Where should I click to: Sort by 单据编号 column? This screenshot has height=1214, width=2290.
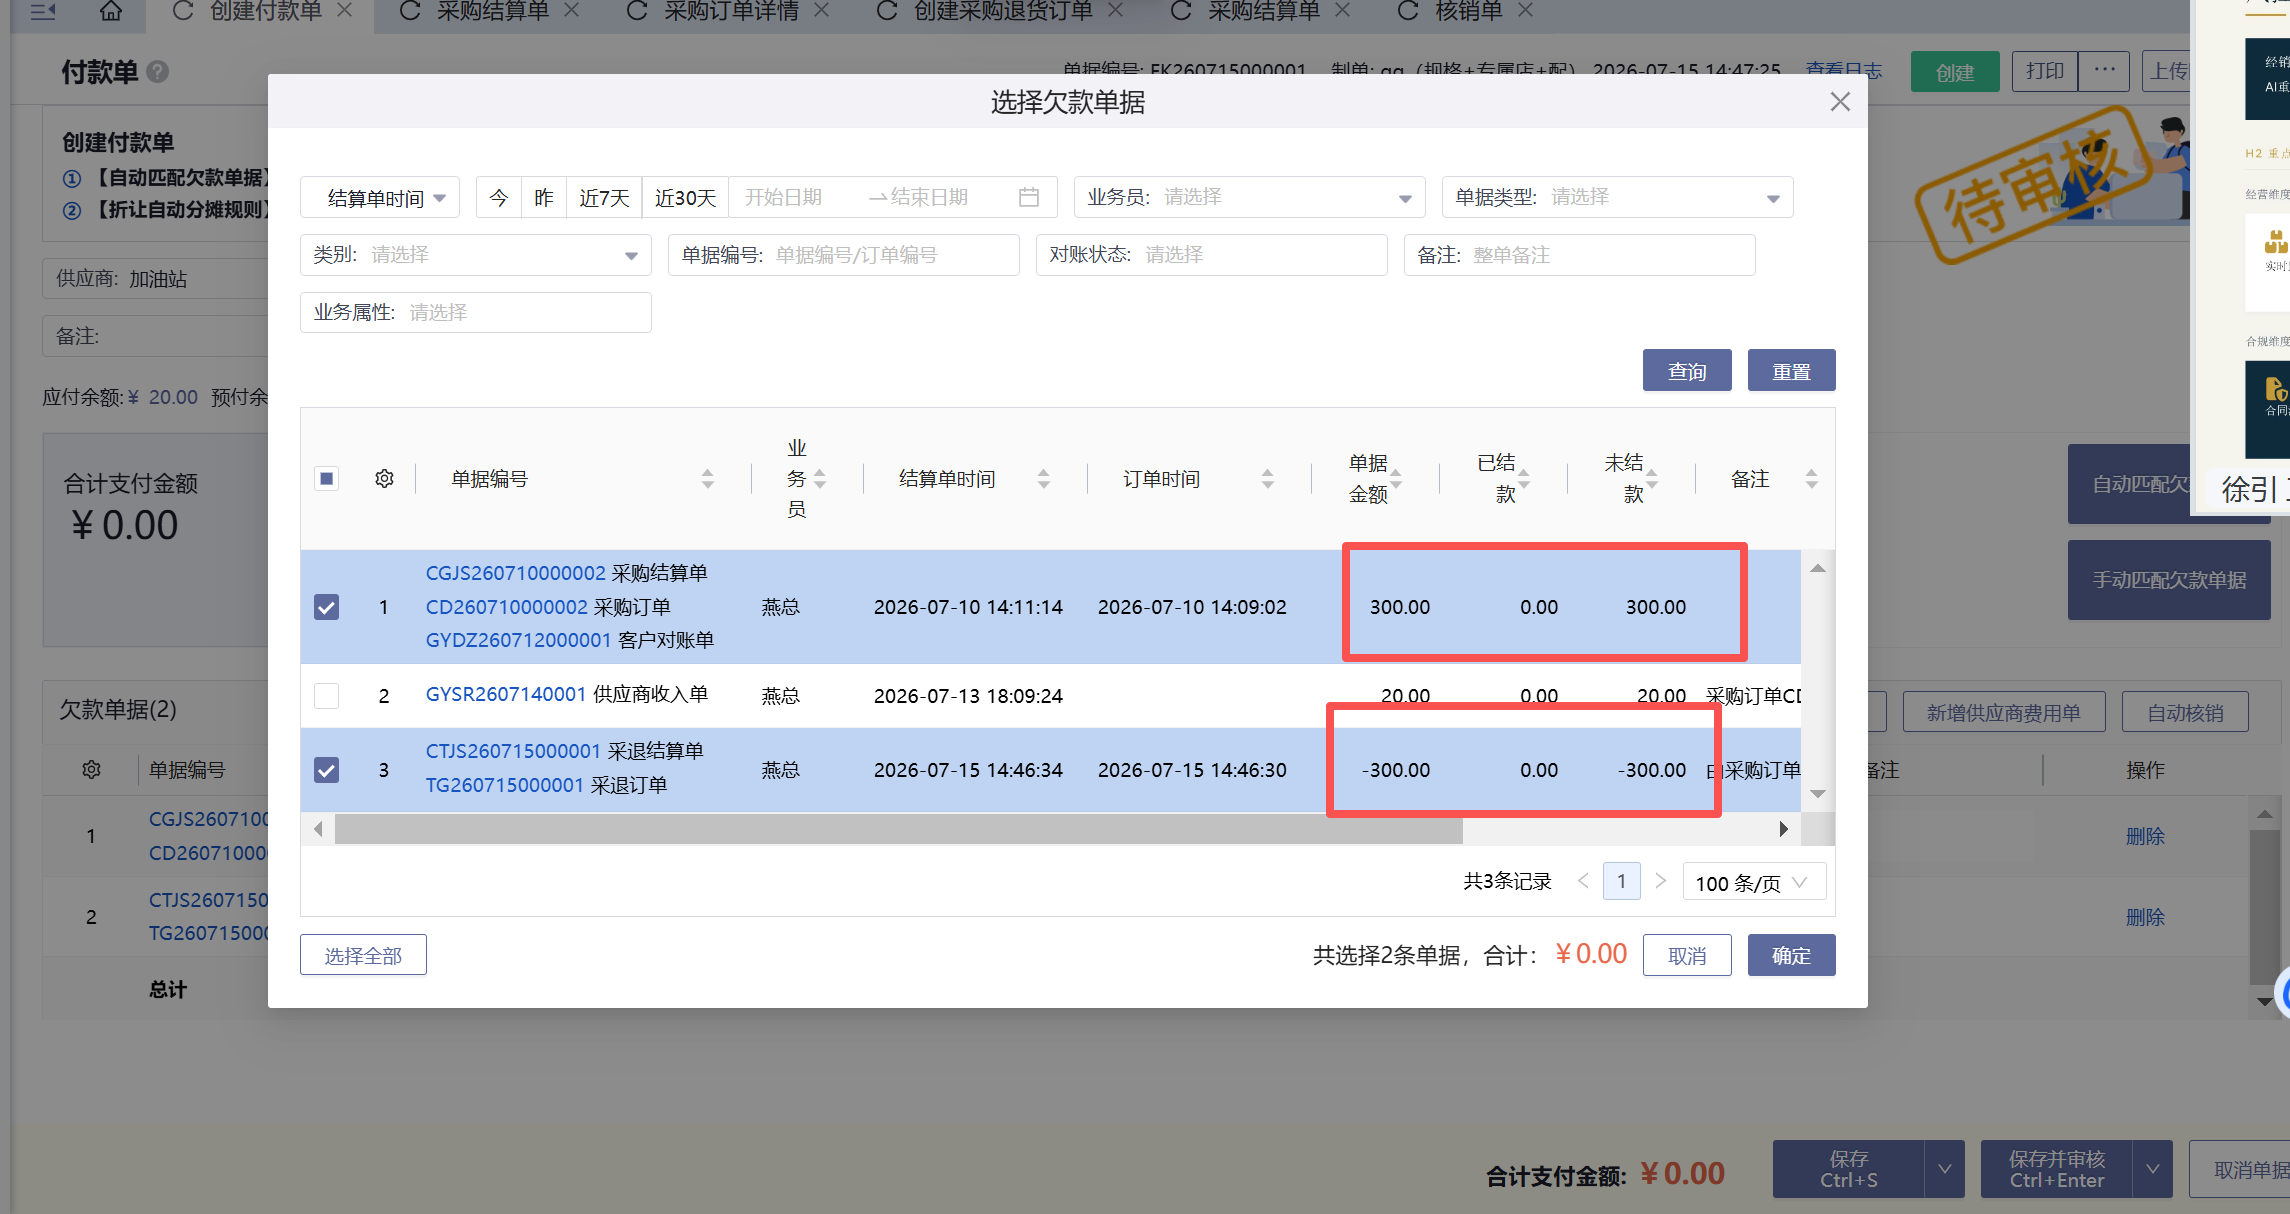(x=708, y=479)
